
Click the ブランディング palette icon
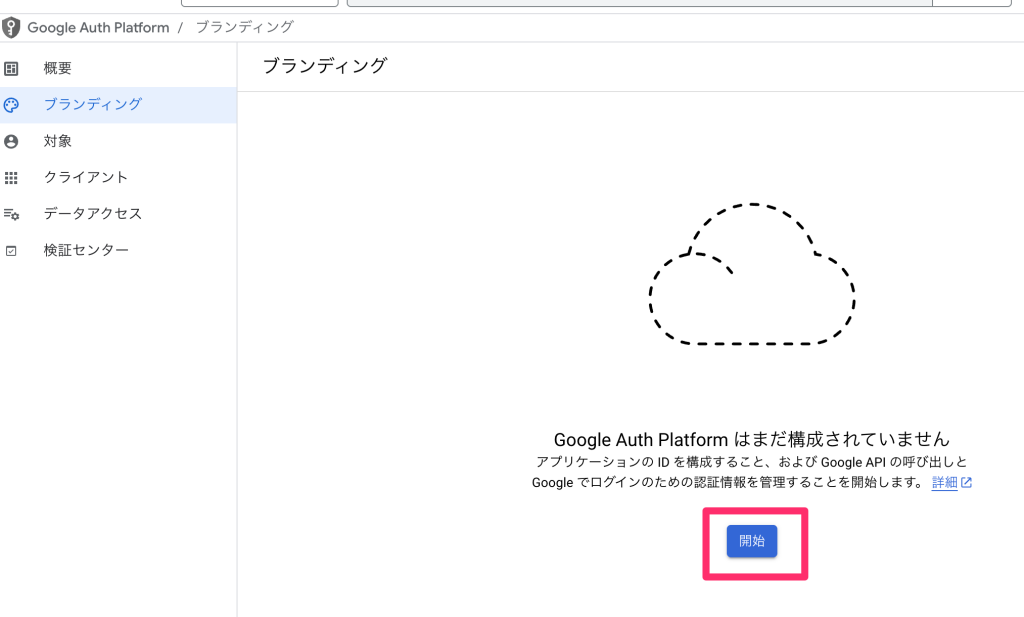pos(11,105)
